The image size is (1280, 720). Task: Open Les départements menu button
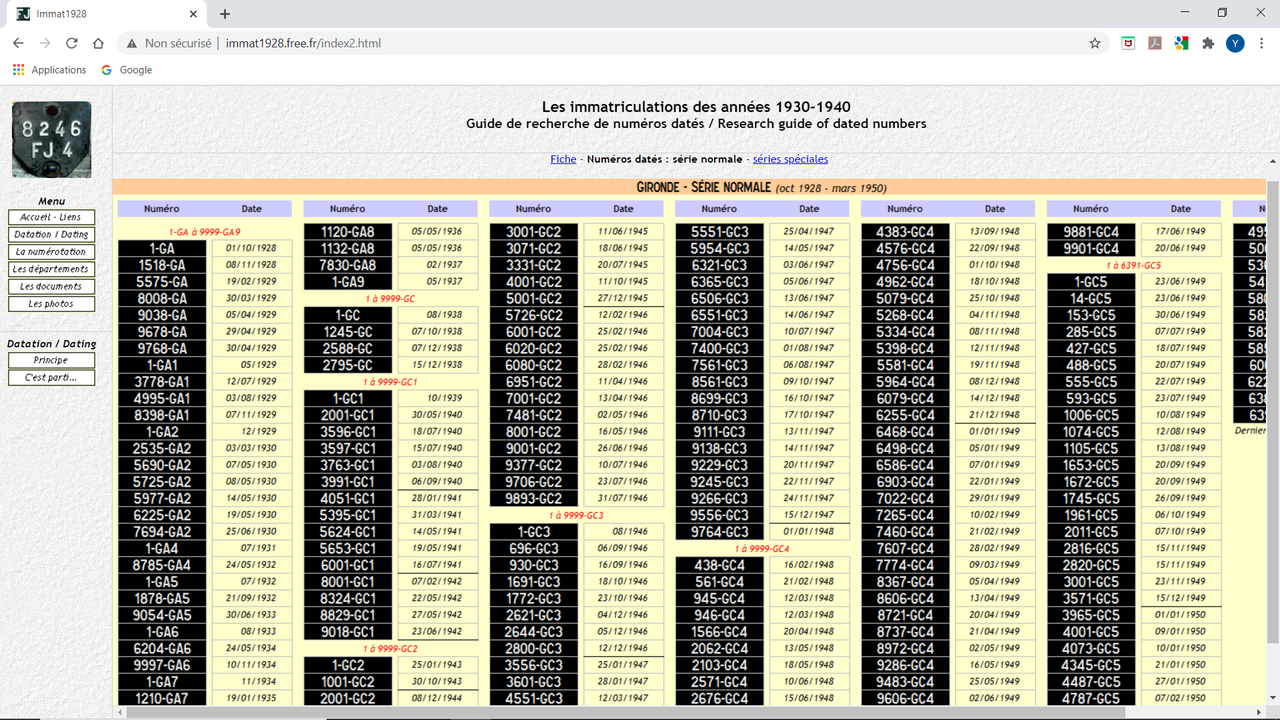tap(51, 269)
